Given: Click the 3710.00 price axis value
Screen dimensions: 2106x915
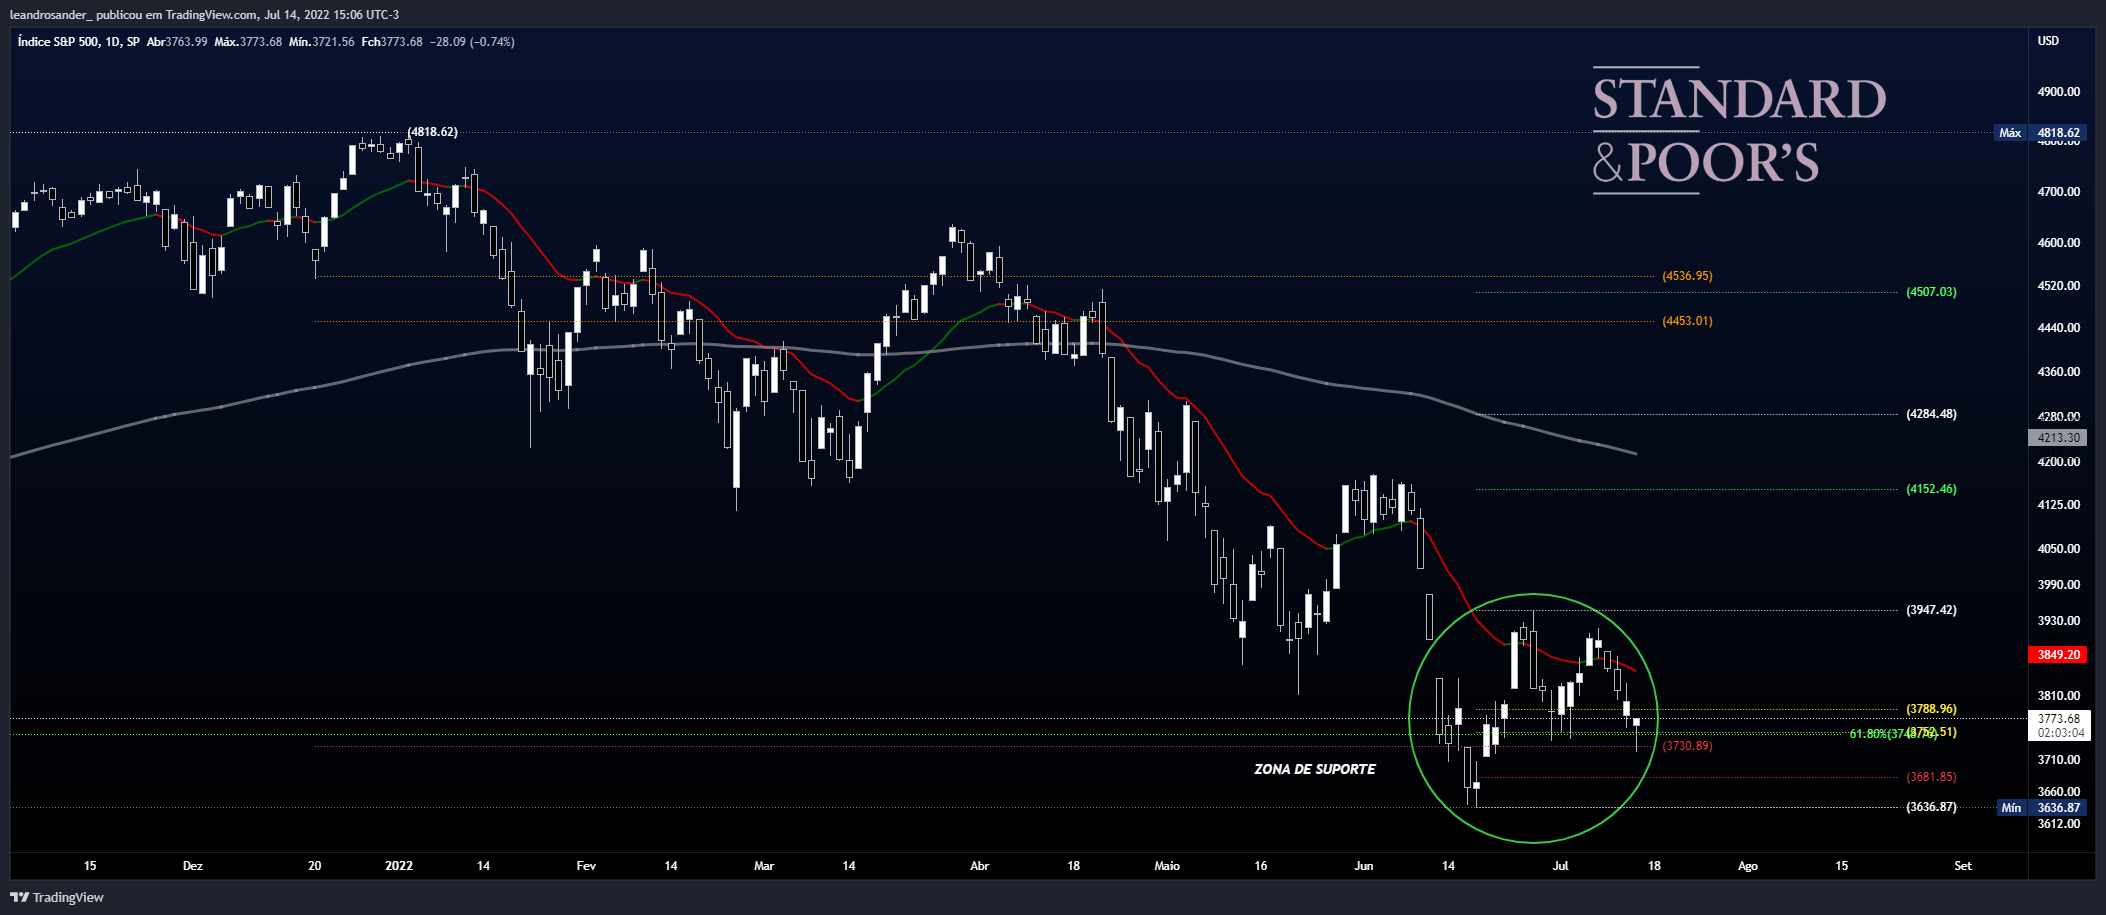Looking at the screenshot, I should point(2058,760).
